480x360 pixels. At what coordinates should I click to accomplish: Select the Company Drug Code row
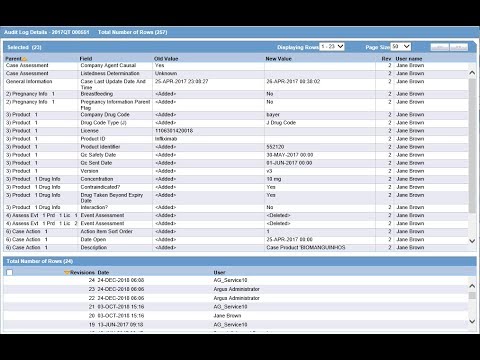tap(236, 115)
